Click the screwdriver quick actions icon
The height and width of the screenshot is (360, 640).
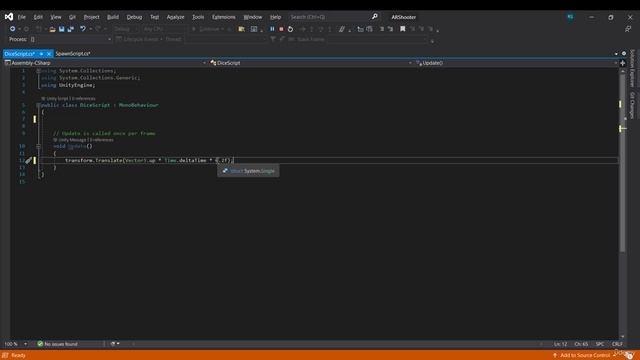click(x=28, y=160)
